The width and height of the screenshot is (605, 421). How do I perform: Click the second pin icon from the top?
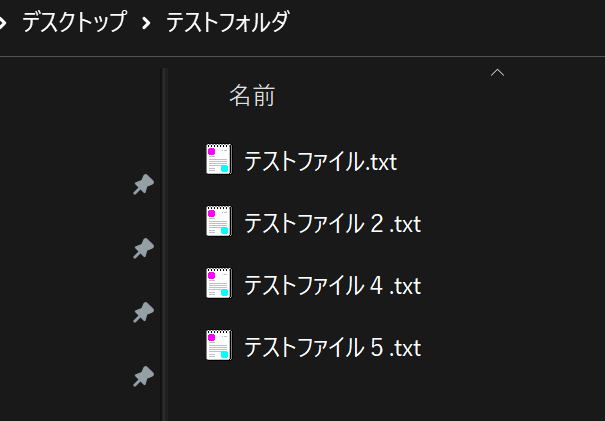point(144,248)
